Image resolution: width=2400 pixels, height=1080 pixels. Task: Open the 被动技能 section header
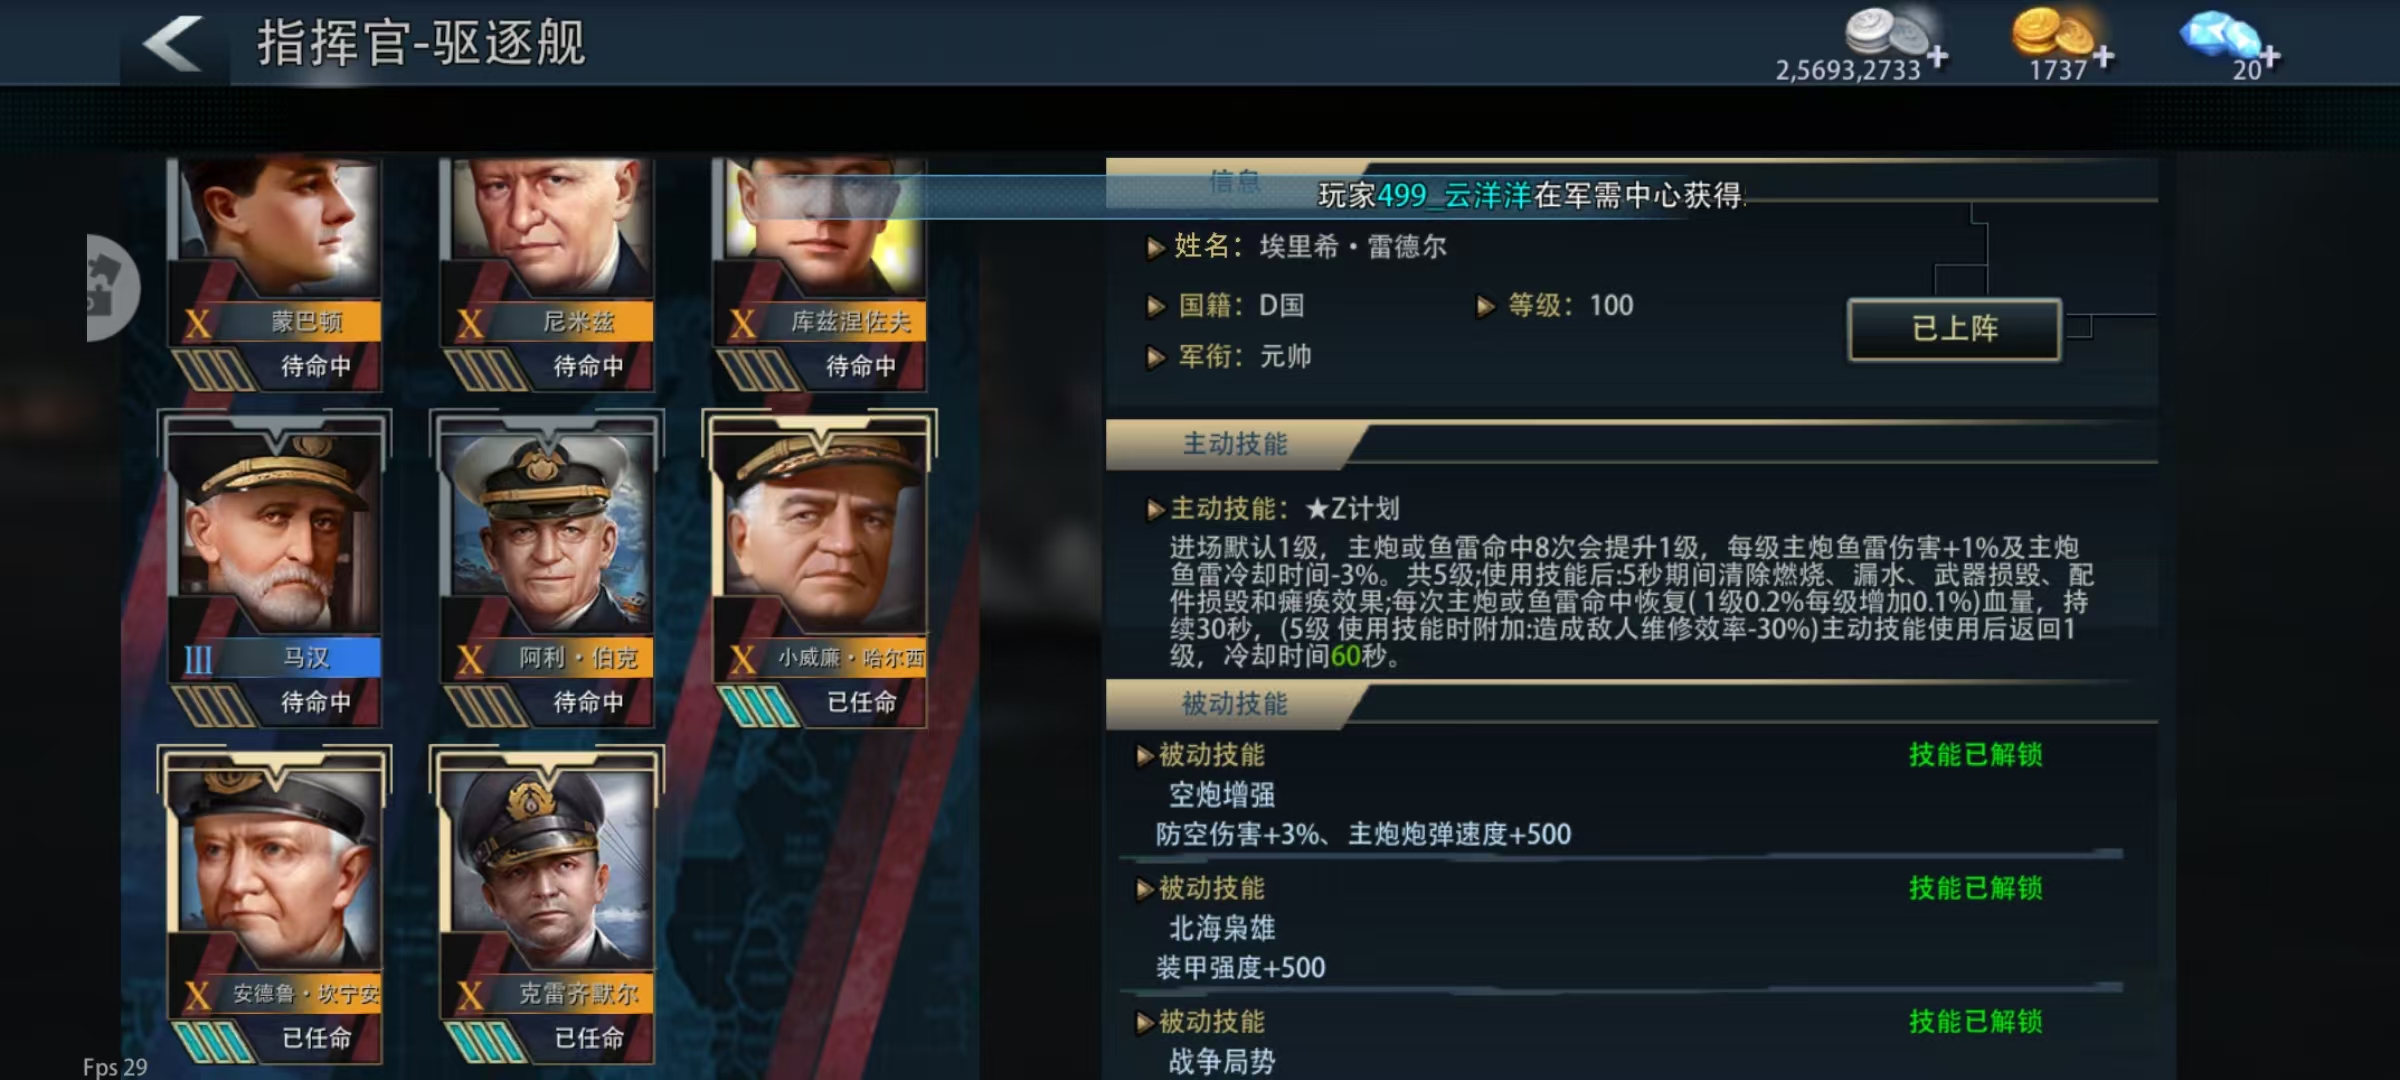click(x=1235, y=705)
